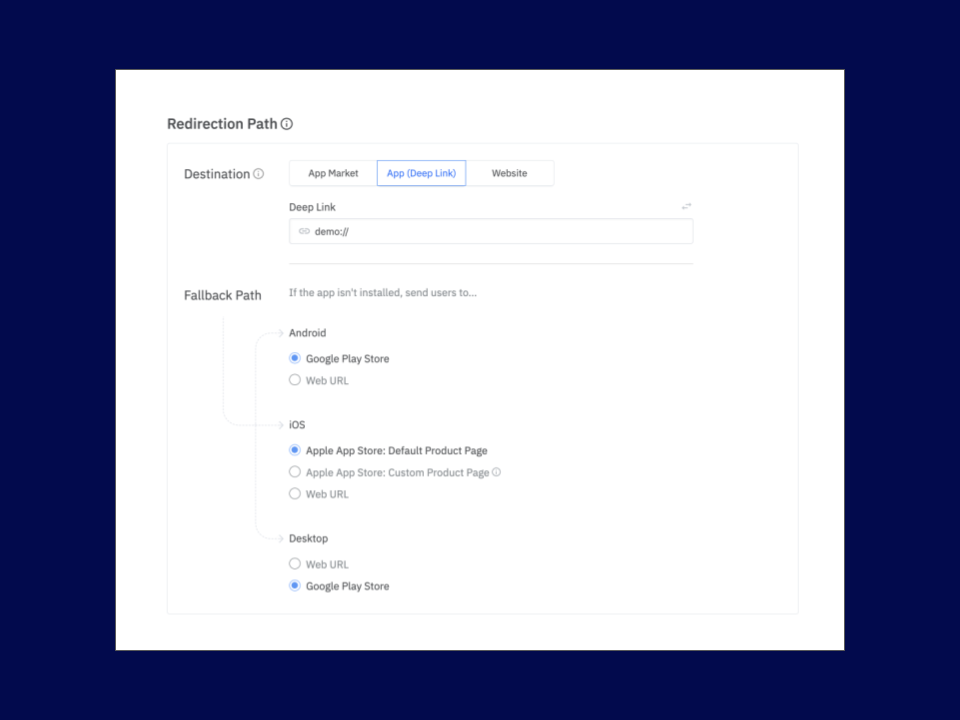Select Google Play Store for Android fallback
Image resolution: width=960 pixels, height=720 pixels.
(x=294, y=358)
